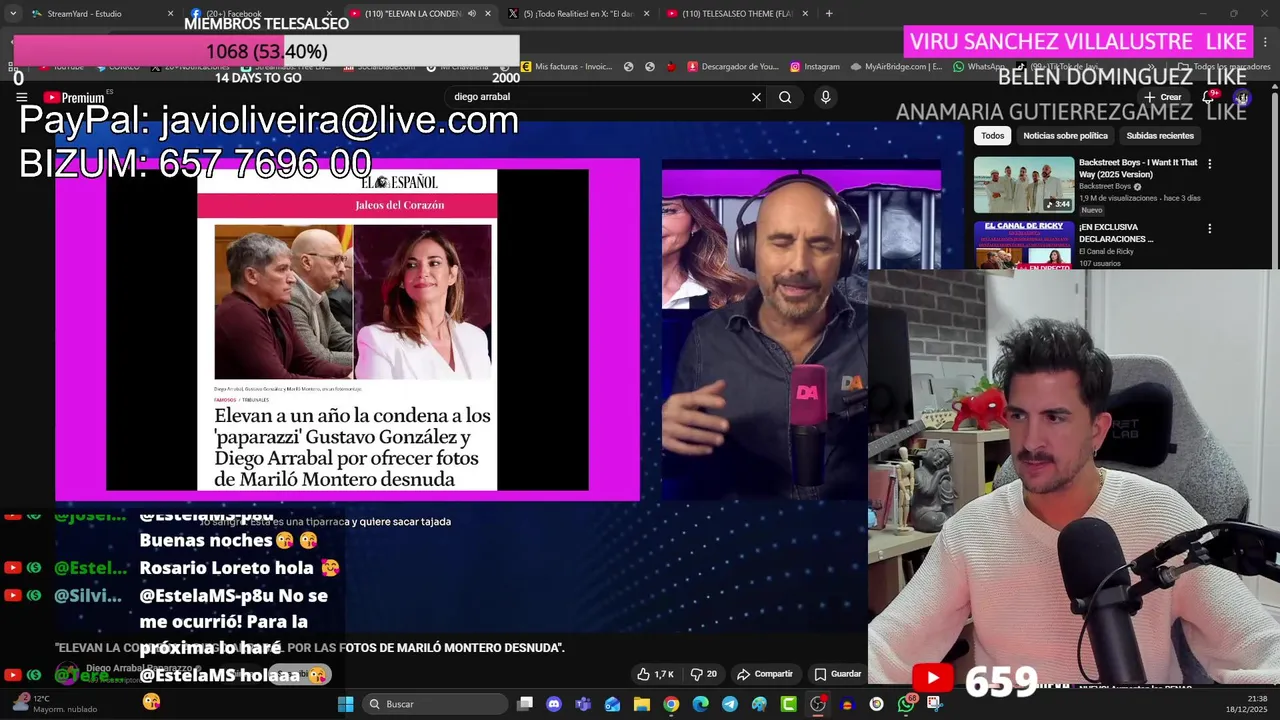Clear the 'diego arrabal' search text
Viewport: 1280px width, 720px height.
point(756,97)
